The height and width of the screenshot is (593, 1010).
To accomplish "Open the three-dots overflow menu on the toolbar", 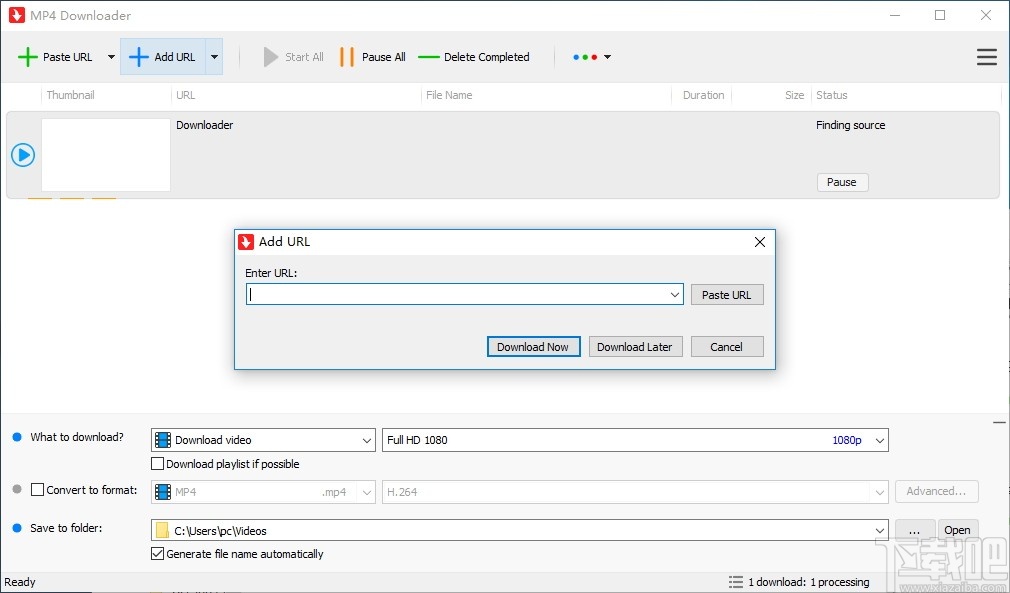I will (585, 57).
